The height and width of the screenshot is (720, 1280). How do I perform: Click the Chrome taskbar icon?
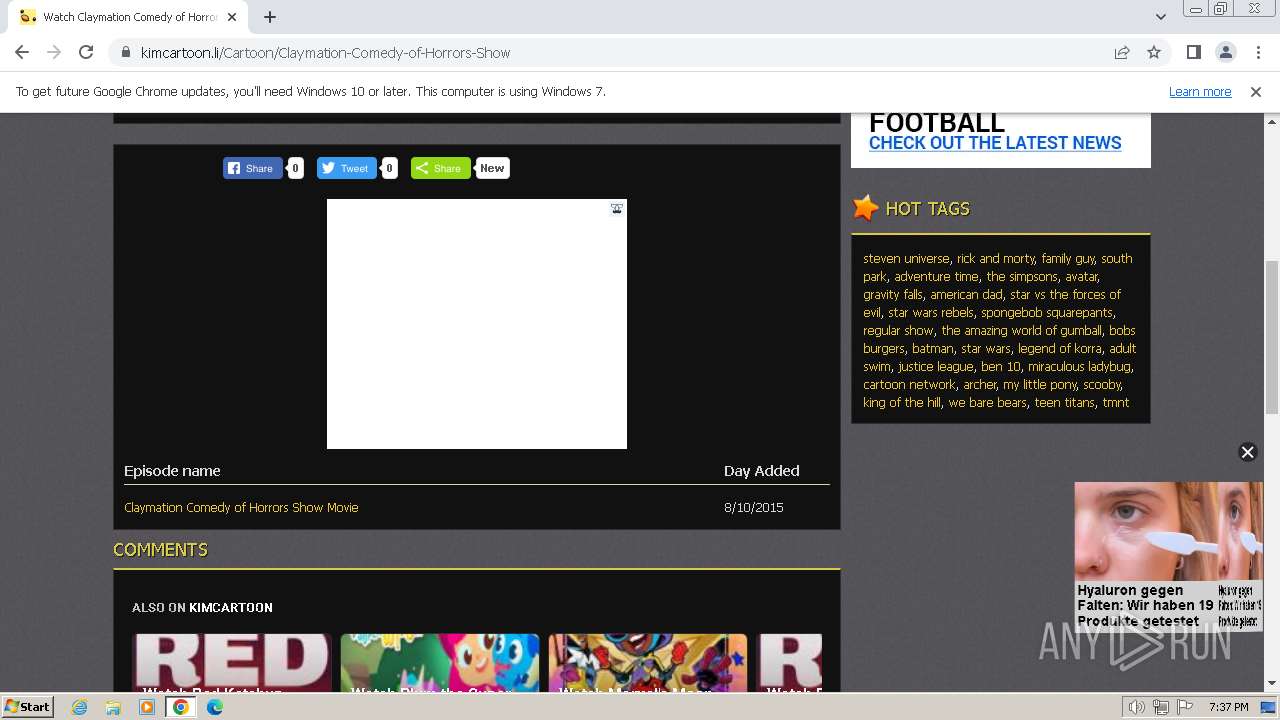click(x=180, y=707)
